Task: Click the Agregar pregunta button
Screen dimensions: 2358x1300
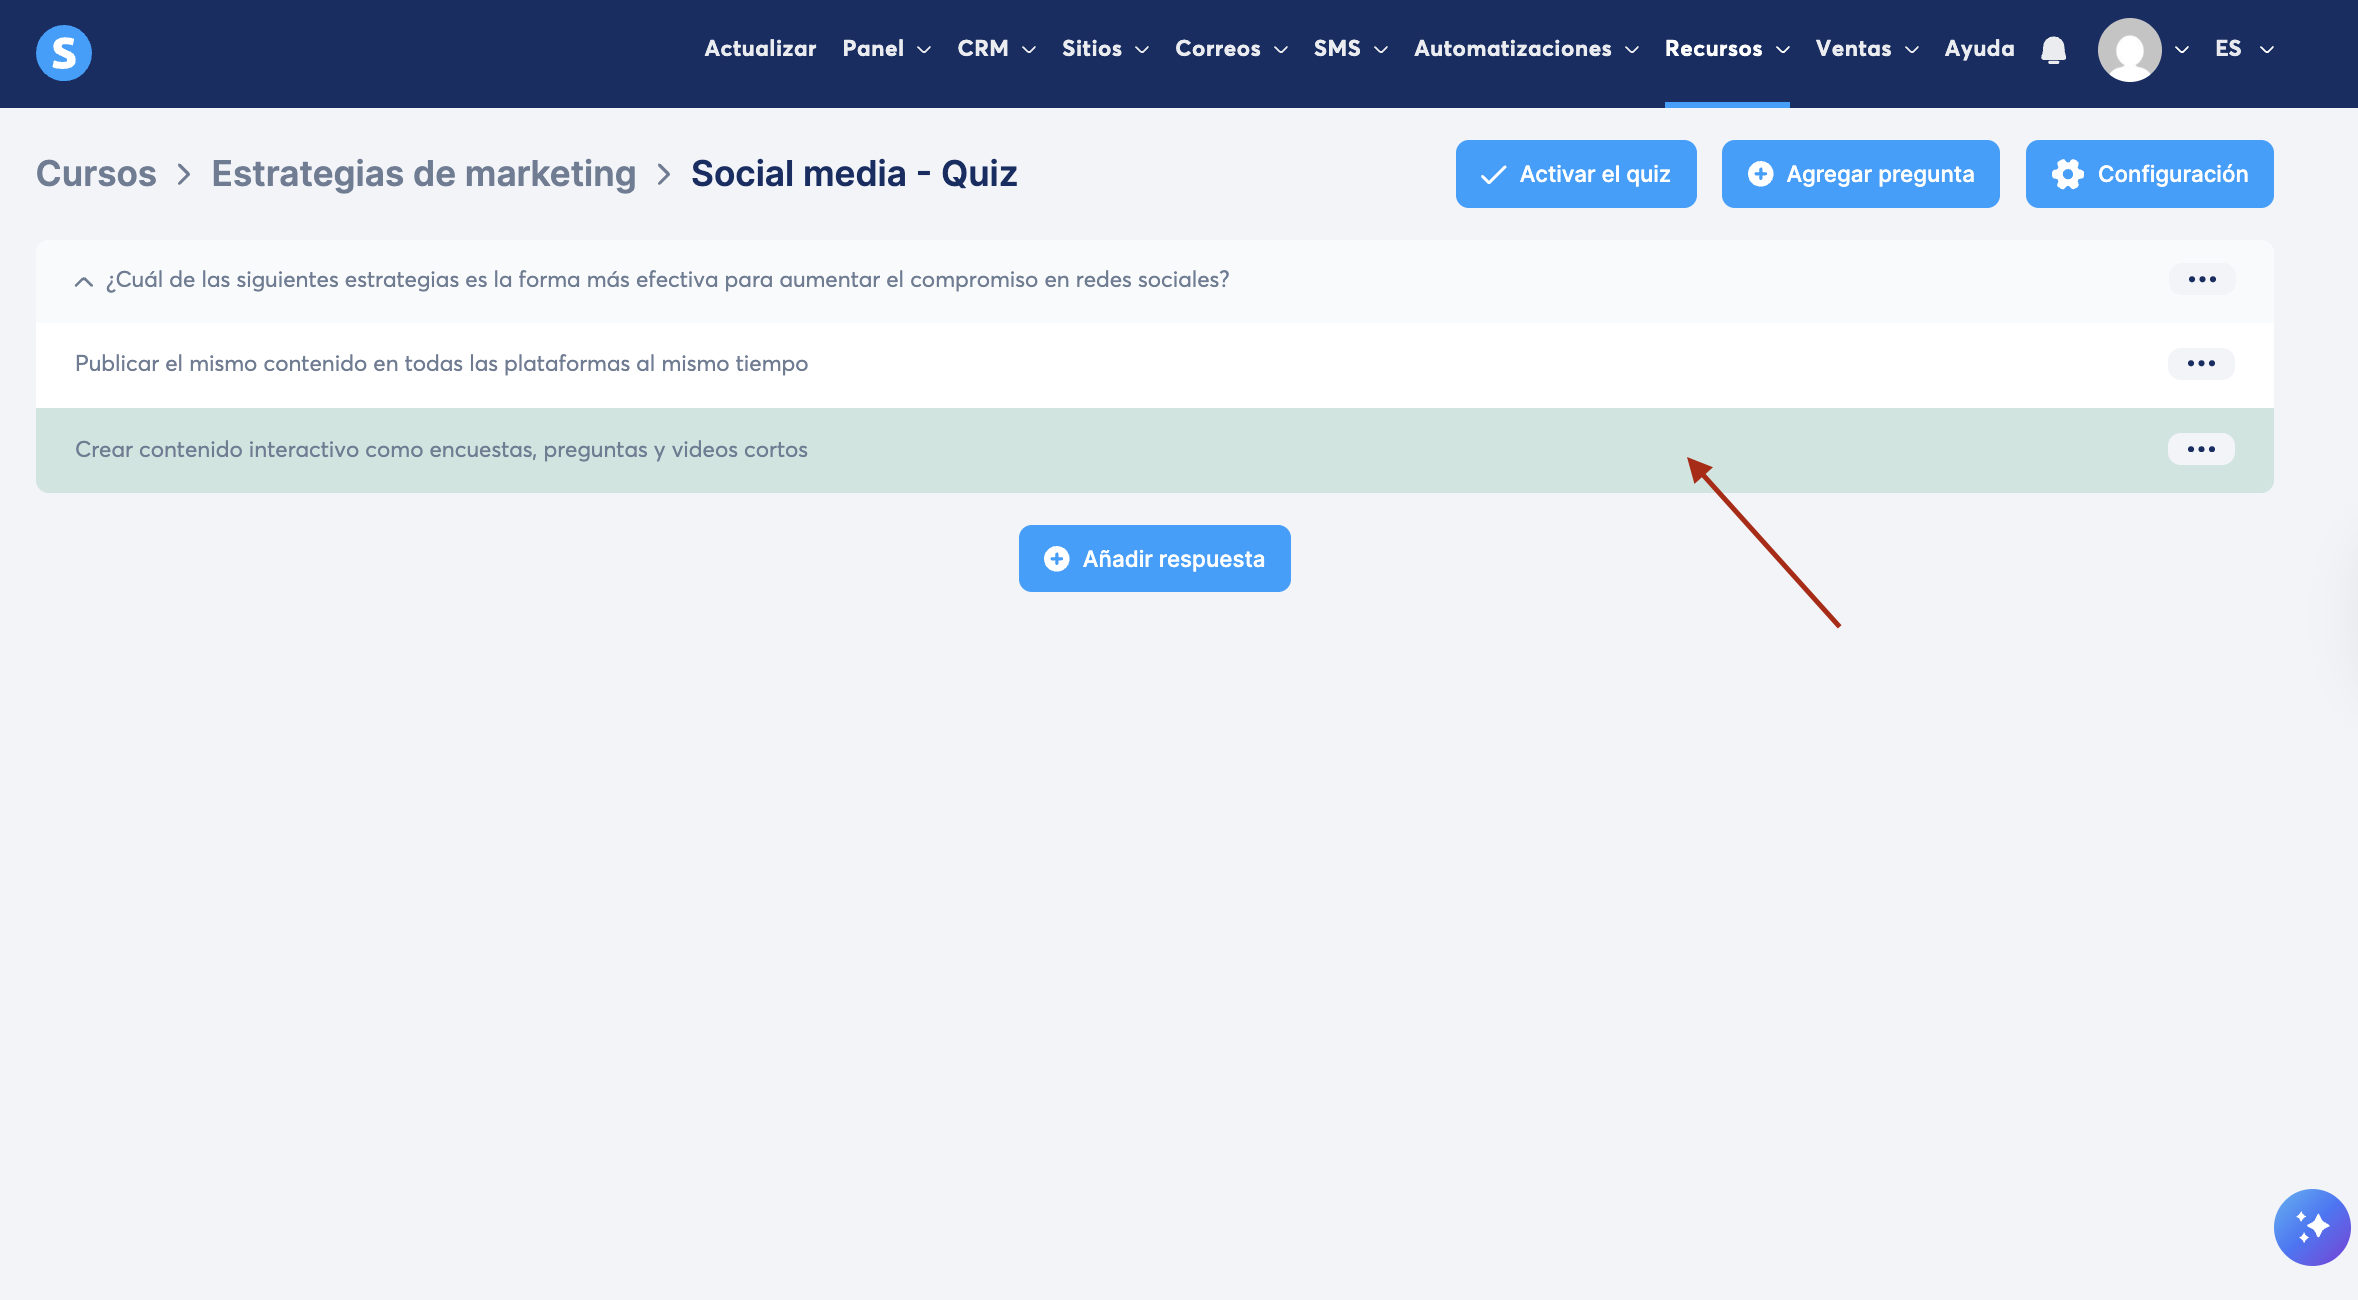Action: 1860,174
